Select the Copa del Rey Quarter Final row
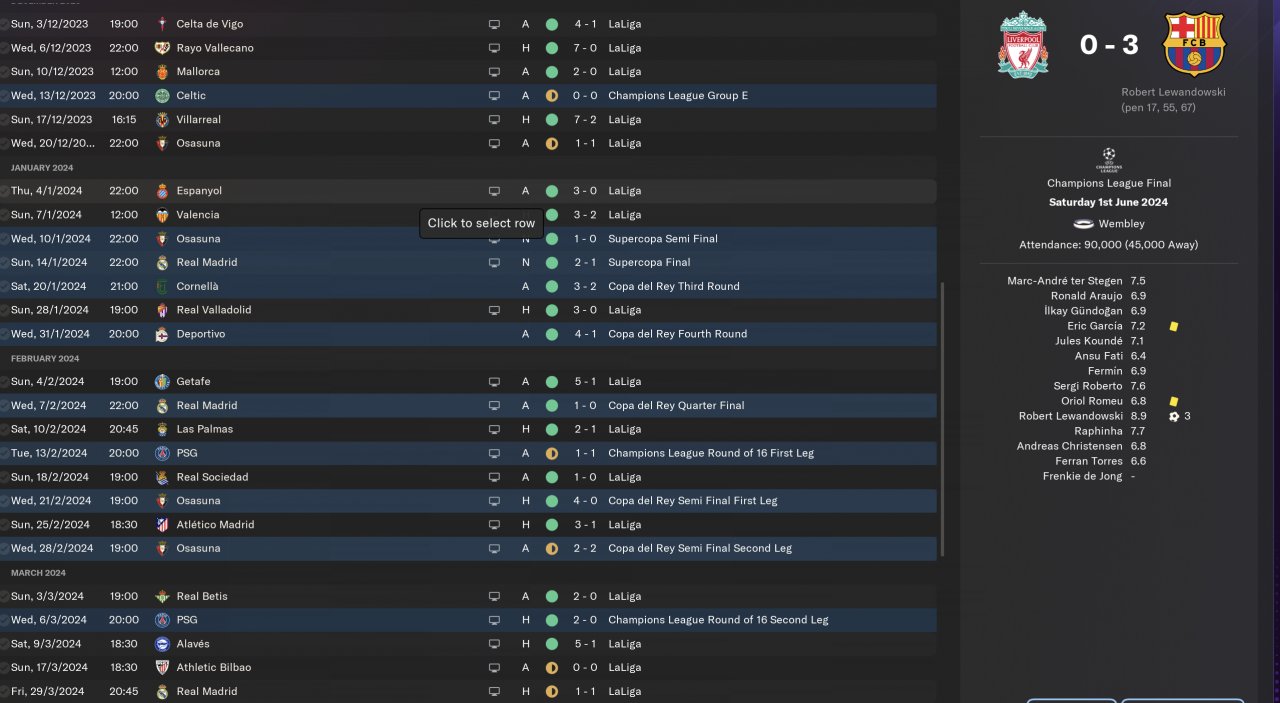 coord(468,406)
